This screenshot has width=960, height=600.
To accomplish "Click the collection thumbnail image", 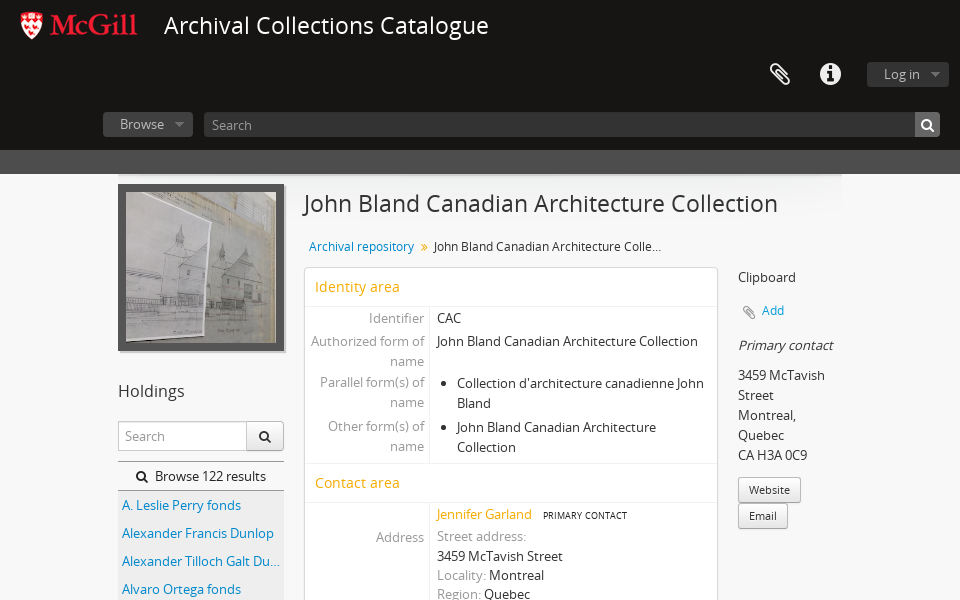I will click(200, 267).
